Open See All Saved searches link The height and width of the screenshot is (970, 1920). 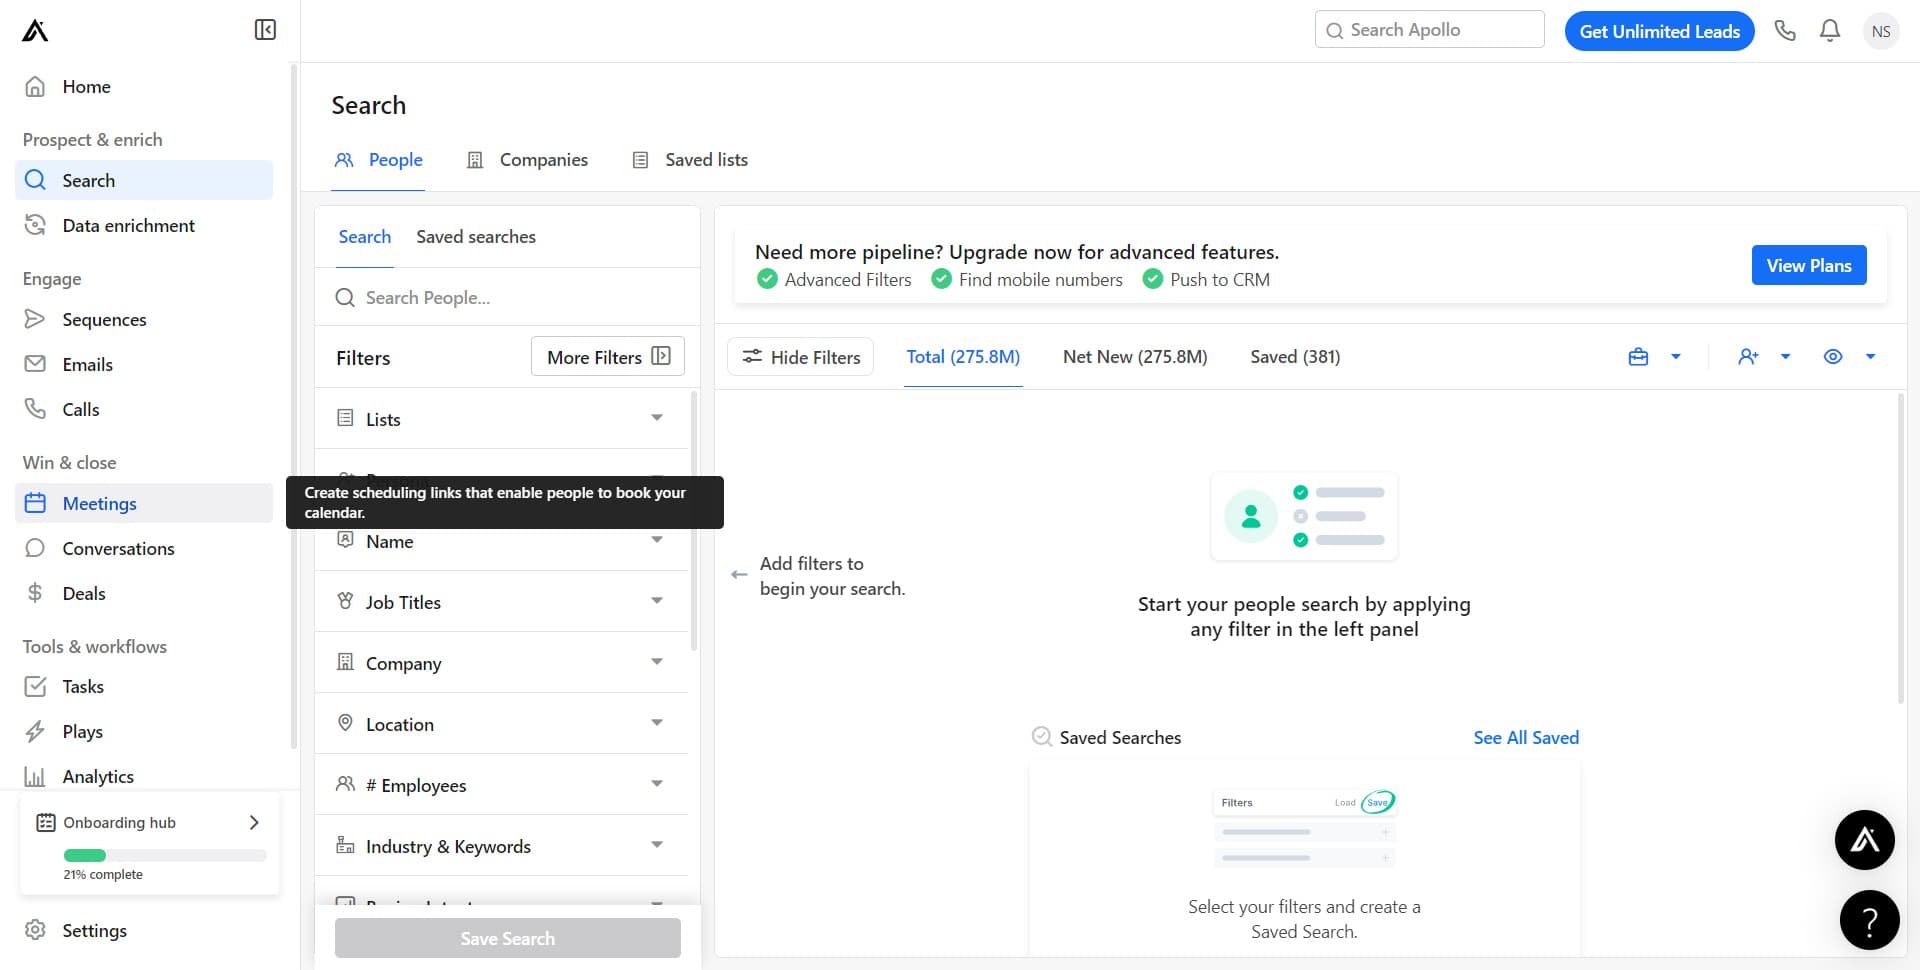pyautogui.click(x=1526, y=737)
